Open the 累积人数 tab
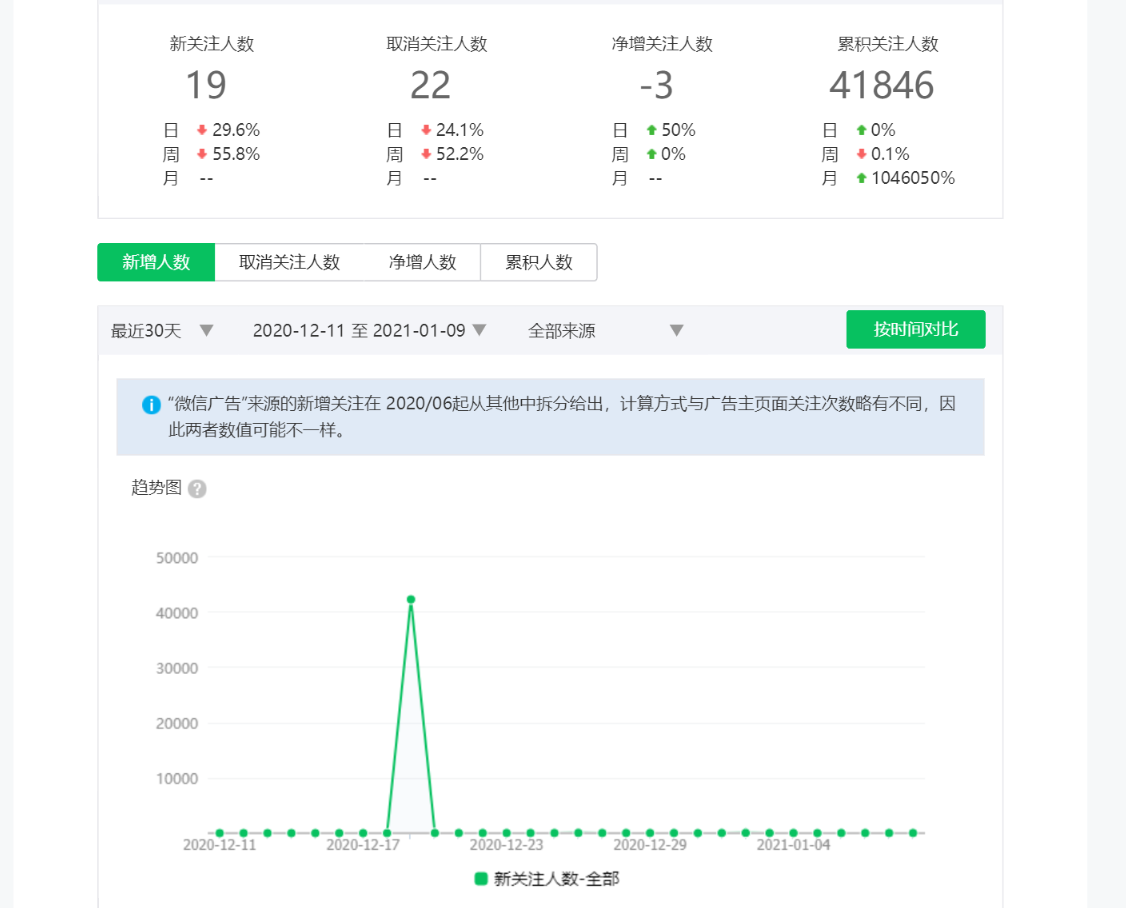The height and width of the screenshot is (908, 1126). (538, 262)
